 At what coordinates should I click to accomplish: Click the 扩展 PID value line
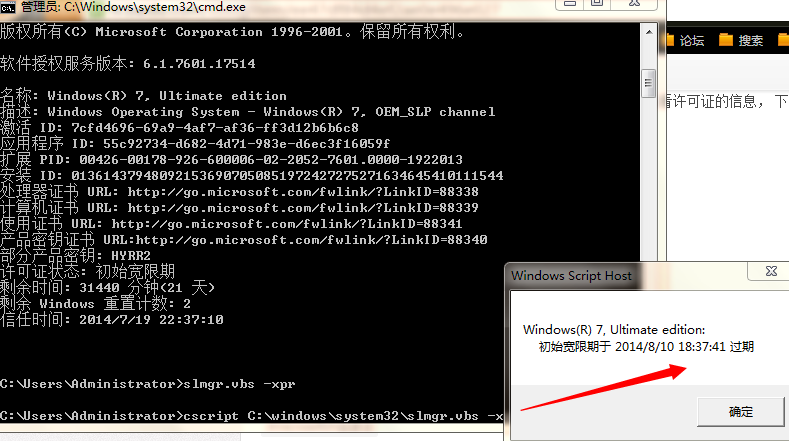[x=231, y=160]
